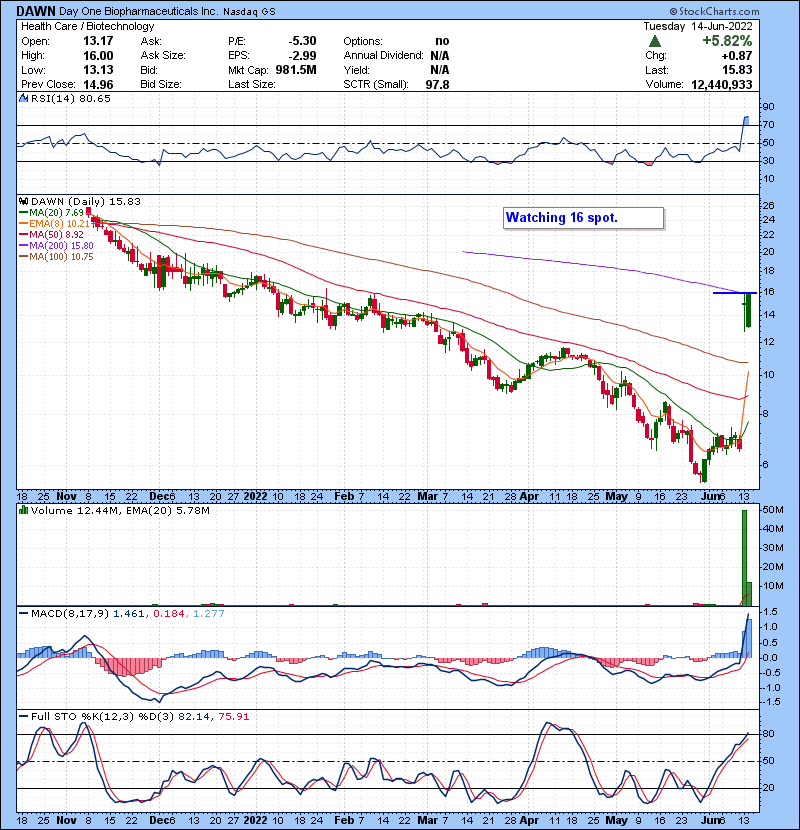Click the green volume bars icon

click(x=23, y=510)
